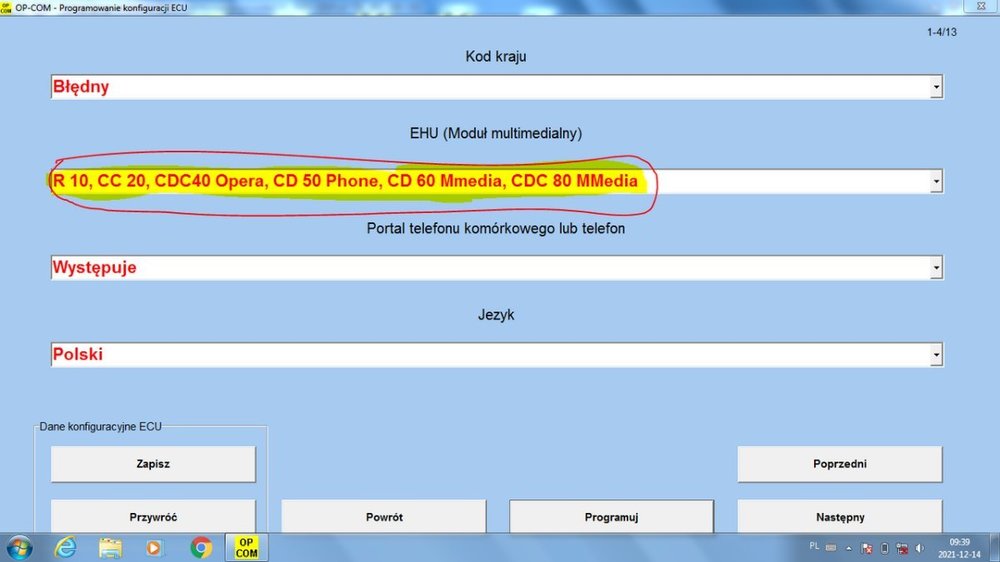Image resolution: width=1000 pixels, height=562 pixels.
Task: Launch Internet Explorer from the taskbar
Action: (x=66, y=547)
